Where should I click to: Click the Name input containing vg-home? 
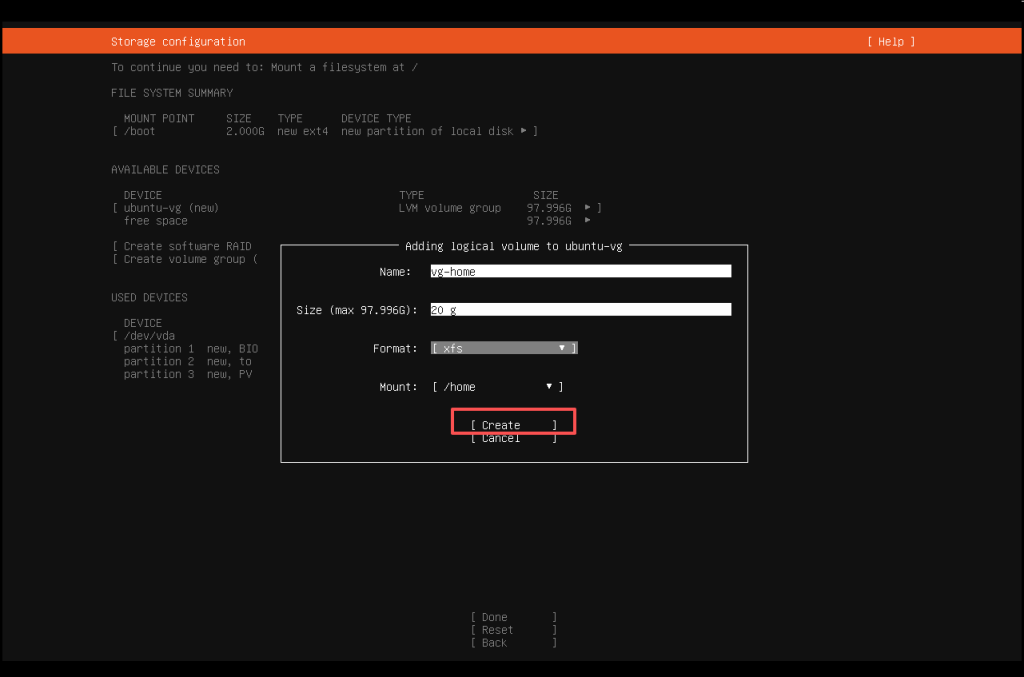click(x=580, y=270)
